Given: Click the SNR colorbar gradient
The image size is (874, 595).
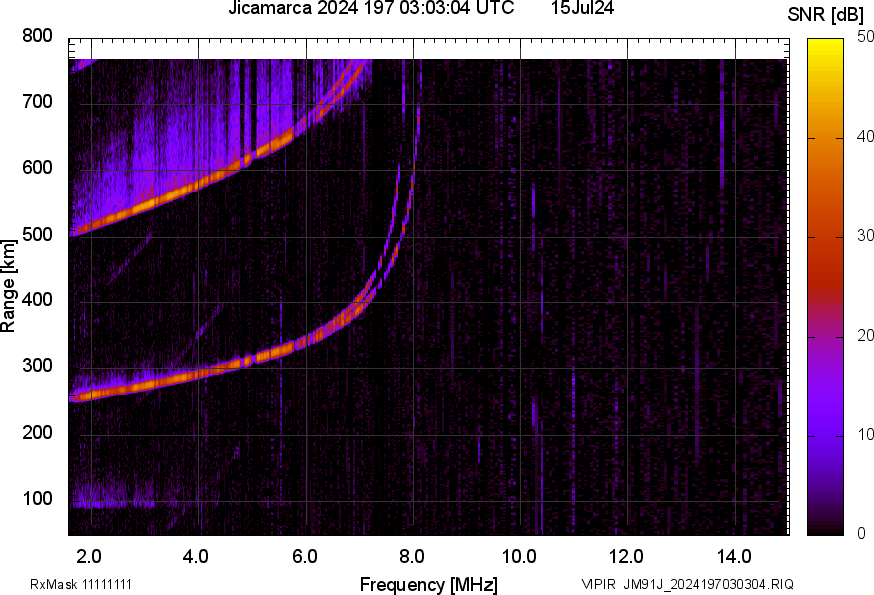Looking at the screenshot, I should click(x=826, y=287).
